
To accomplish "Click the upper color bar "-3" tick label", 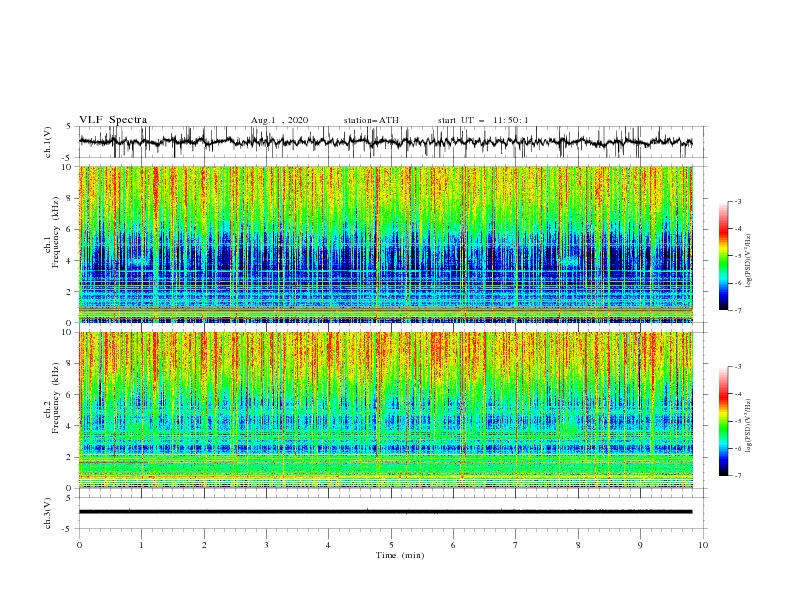I will (738, 201).
